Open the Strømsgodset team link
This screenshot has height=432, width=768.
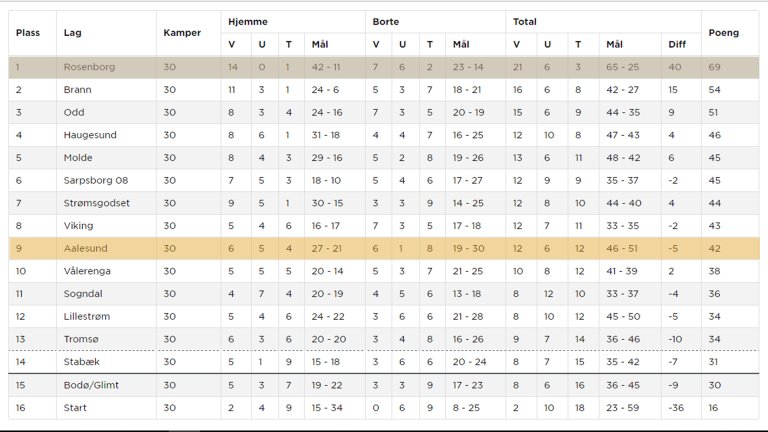[x=96, y=203]
